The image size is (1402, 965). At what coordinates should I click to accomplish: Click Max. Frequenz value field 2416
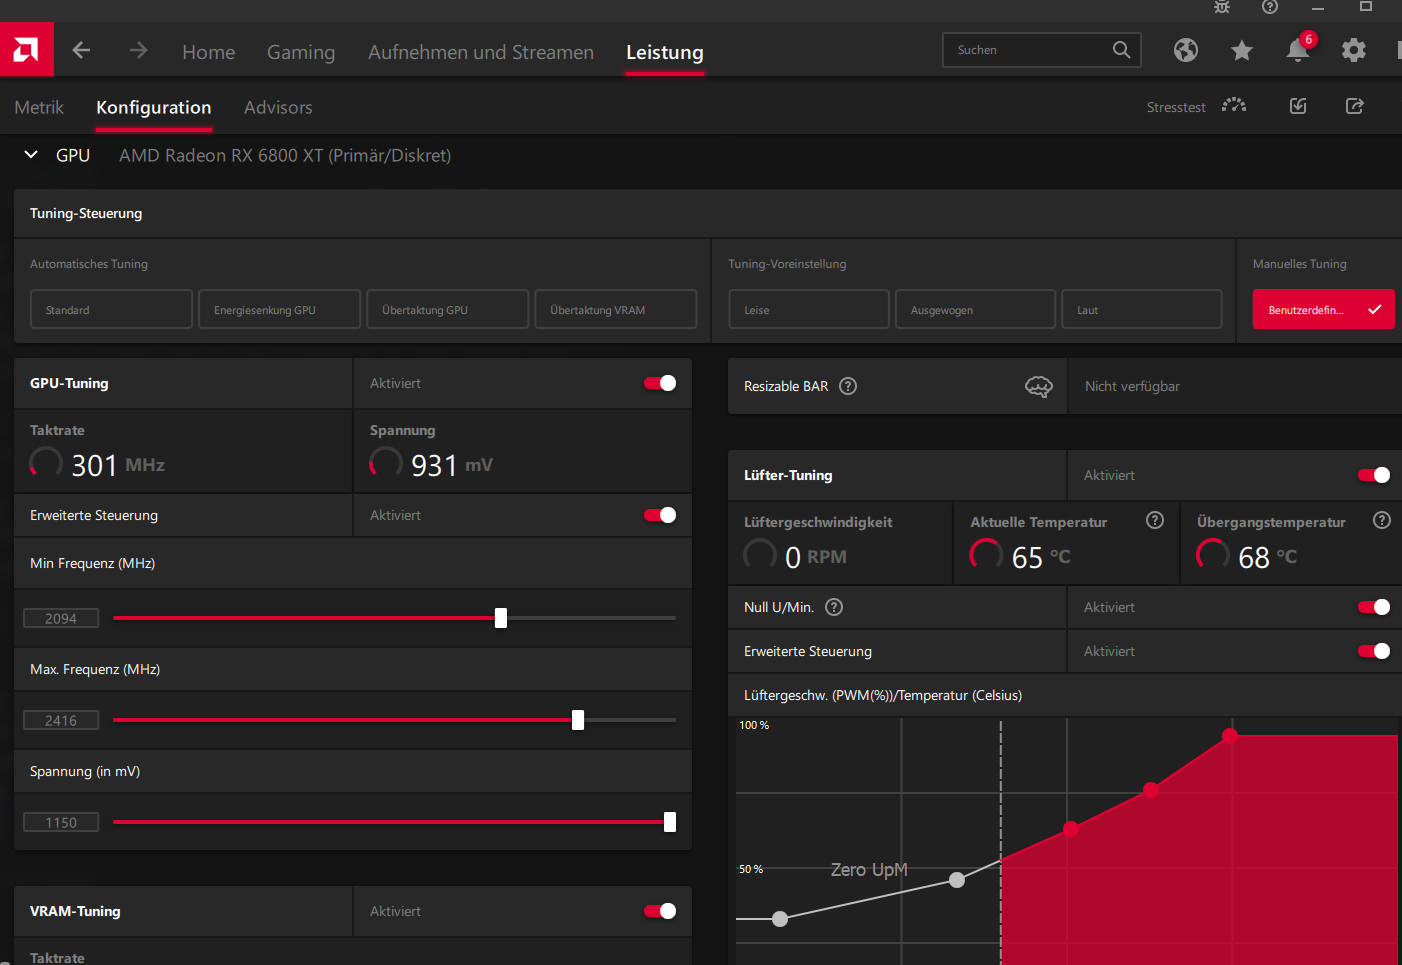(61, 720)
